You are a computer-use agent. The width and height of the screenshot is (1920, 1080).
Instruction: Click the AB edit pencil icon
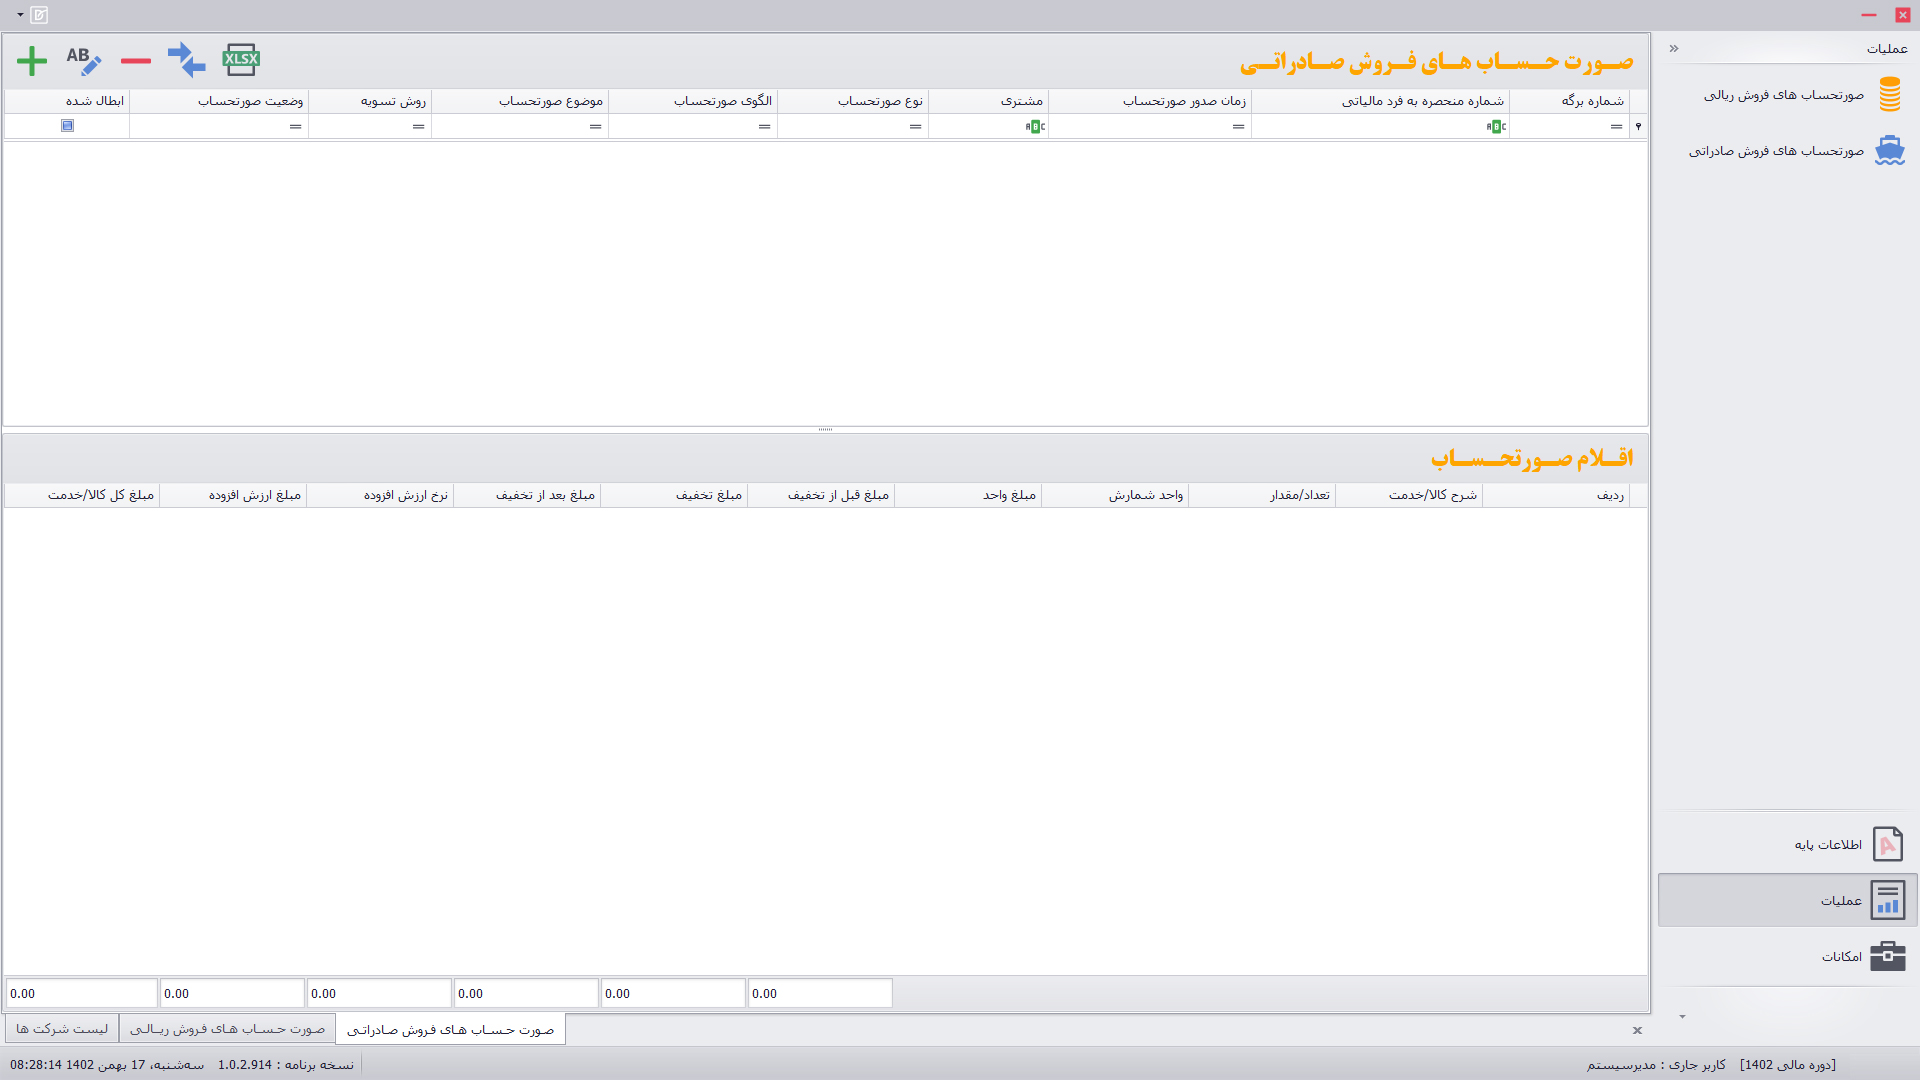(84, 61)
